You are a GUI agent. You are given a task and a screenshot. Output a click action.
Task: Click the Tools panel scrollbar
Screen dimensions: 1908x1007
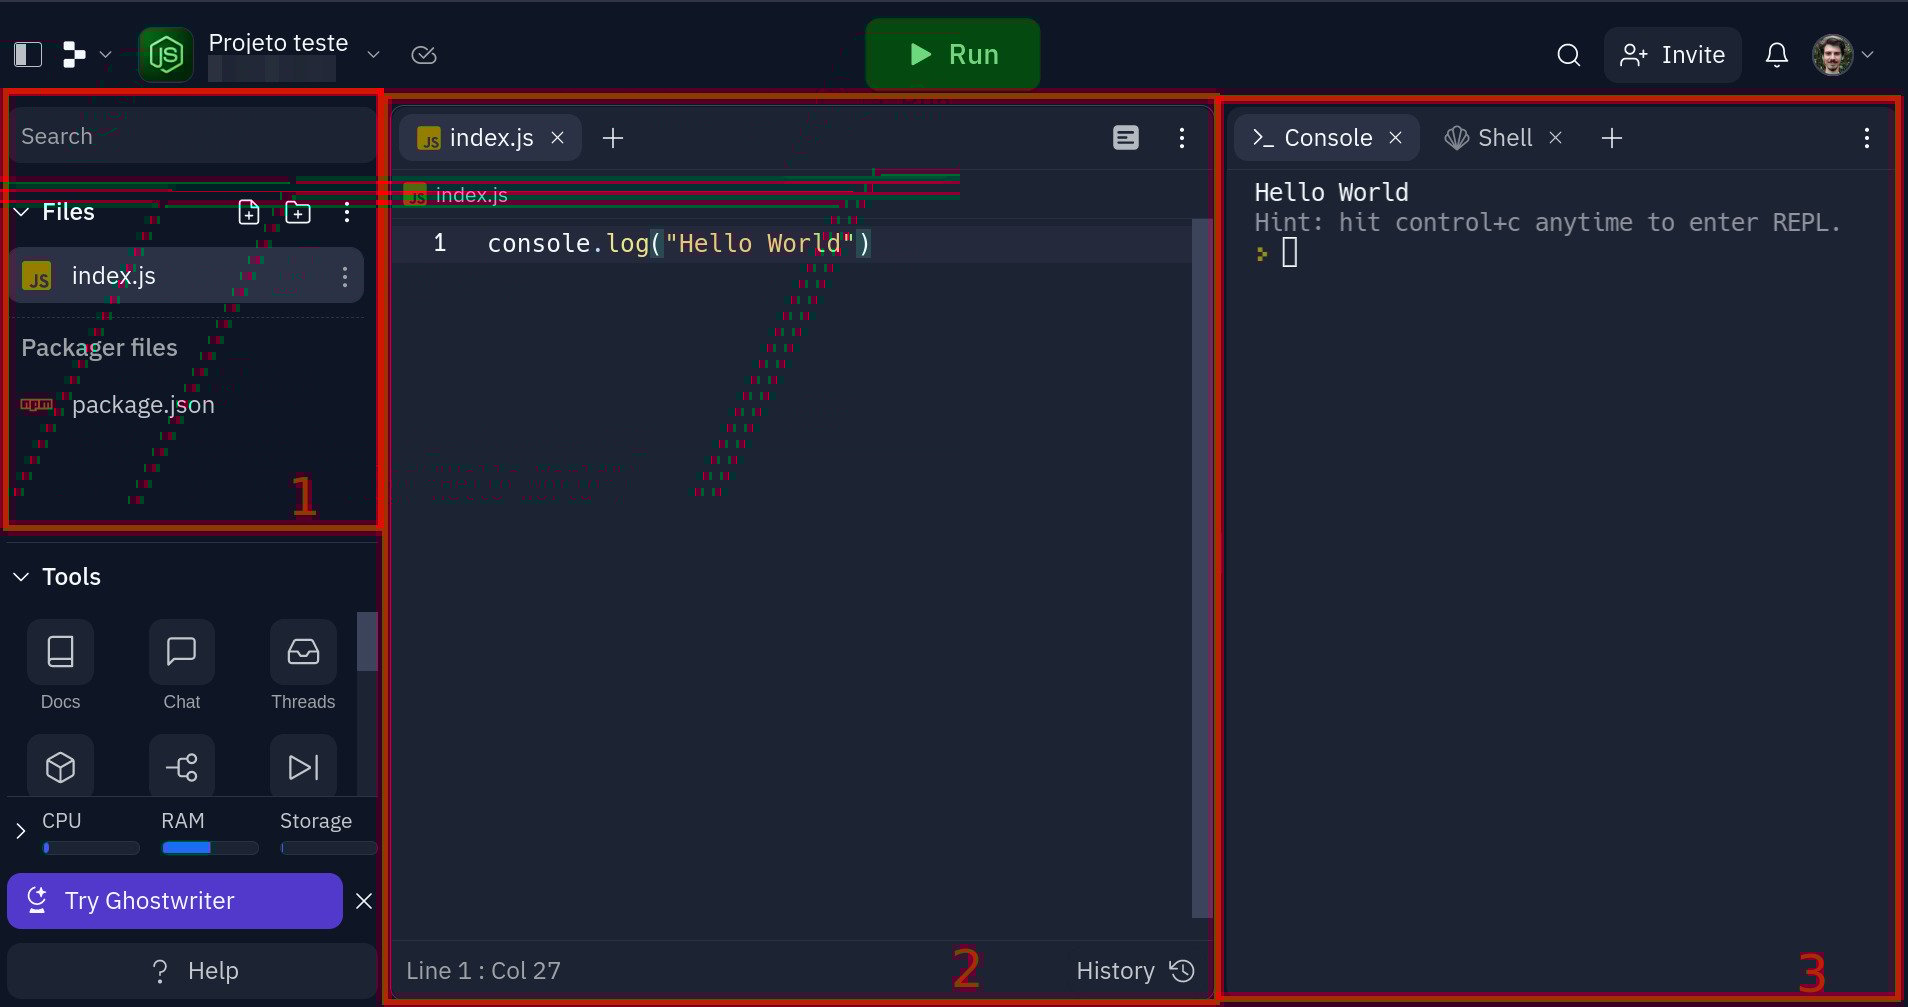pyautogui.click(x=367, y=642)
